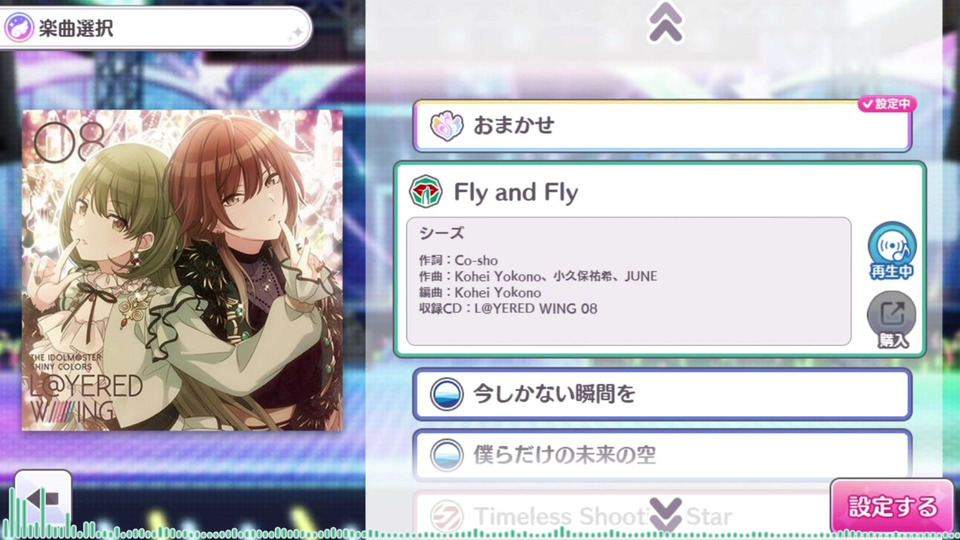Click the Fly and Fly song title

516,192
